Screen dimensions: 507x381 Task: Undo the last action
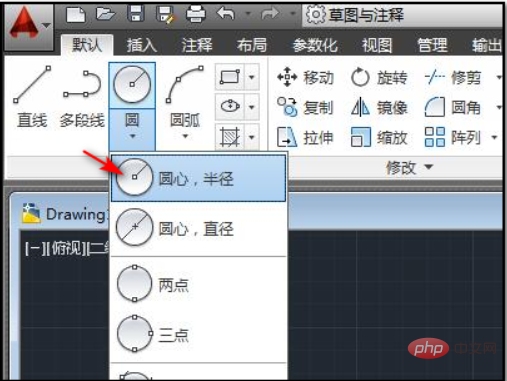coord(226,14)
